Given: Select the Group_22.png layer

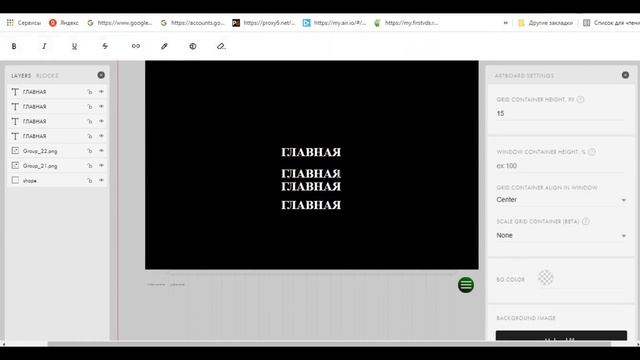Looking at the screenshot, I should coord(57,151).
